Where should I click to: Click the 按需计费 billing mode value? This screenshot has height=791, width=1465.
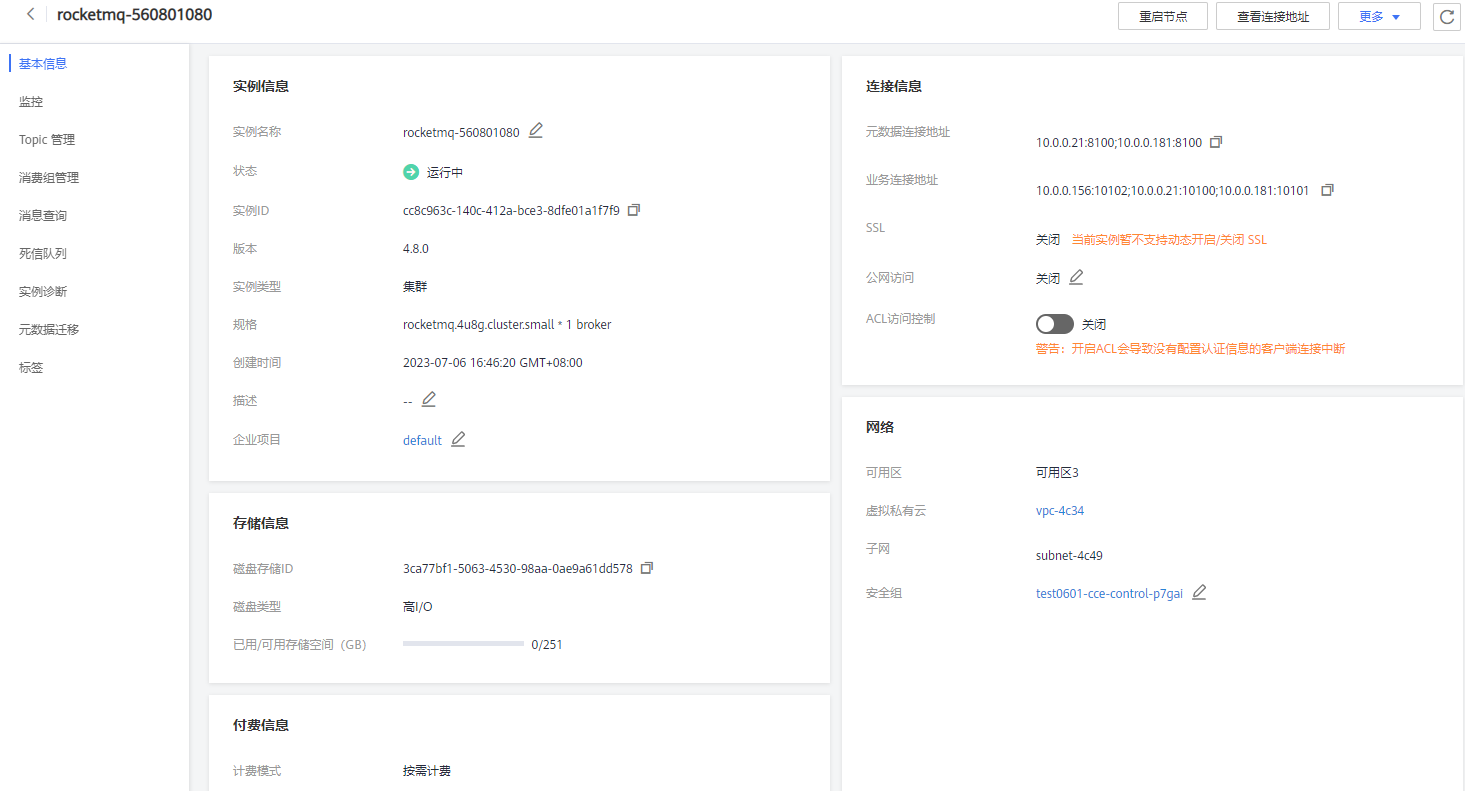tap(427, 771)
